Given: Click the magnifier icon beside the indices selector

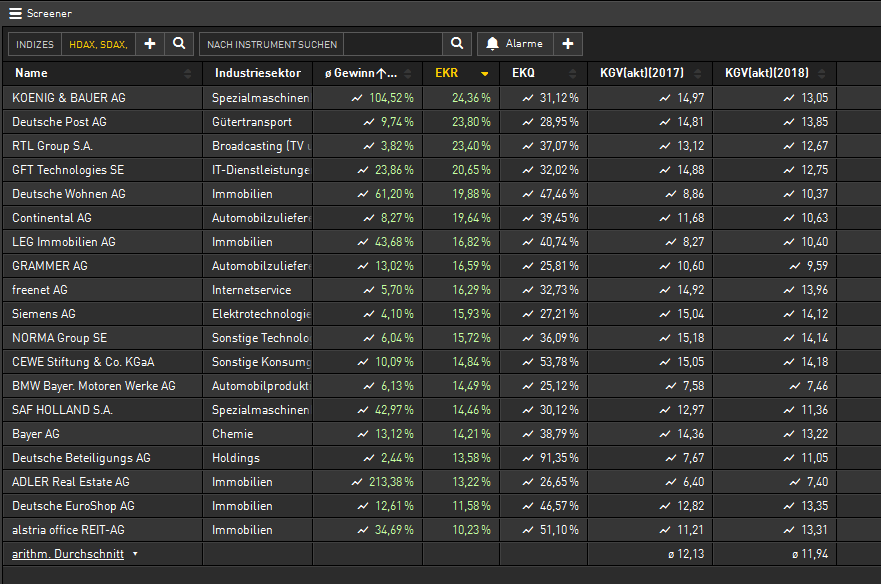Looking at the screenshot, I should point(179,44).
